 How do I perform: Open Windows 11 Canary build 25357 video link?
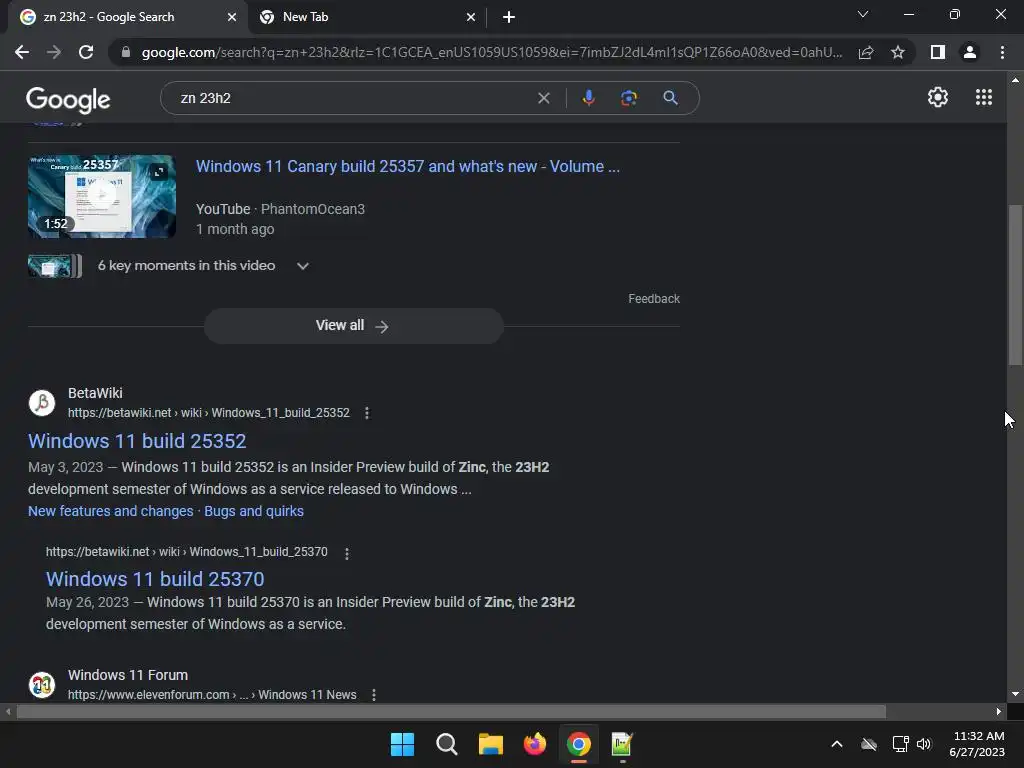408,167
